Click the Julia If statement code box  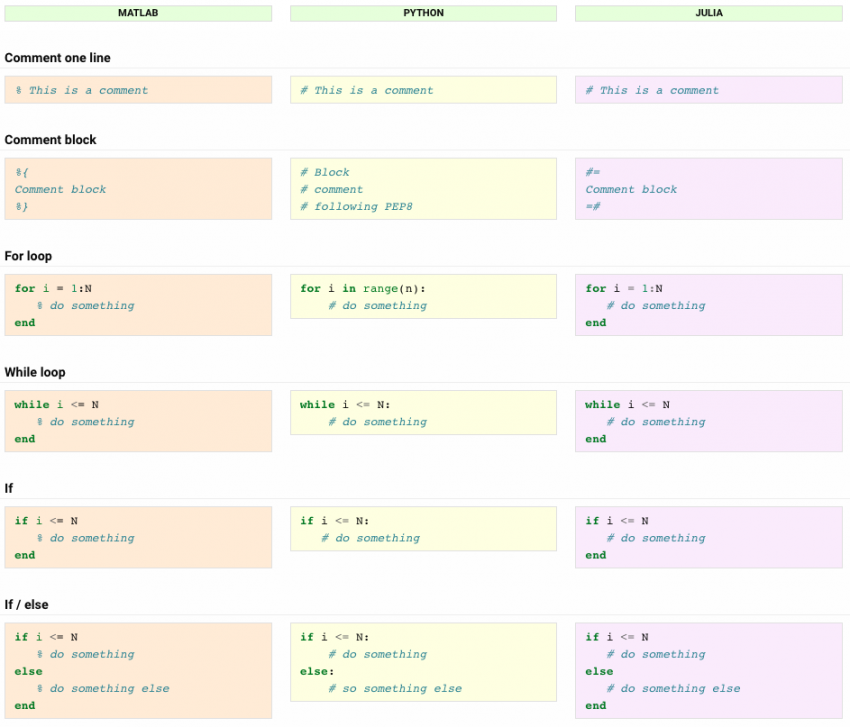[x=708, y=537]
